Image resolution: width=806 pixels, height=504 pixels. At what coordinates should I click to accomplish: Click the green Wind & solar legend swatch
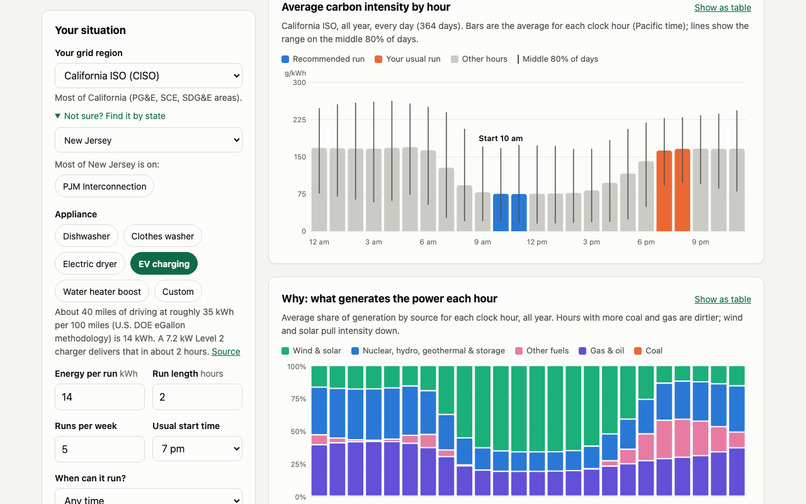(285, 351)
